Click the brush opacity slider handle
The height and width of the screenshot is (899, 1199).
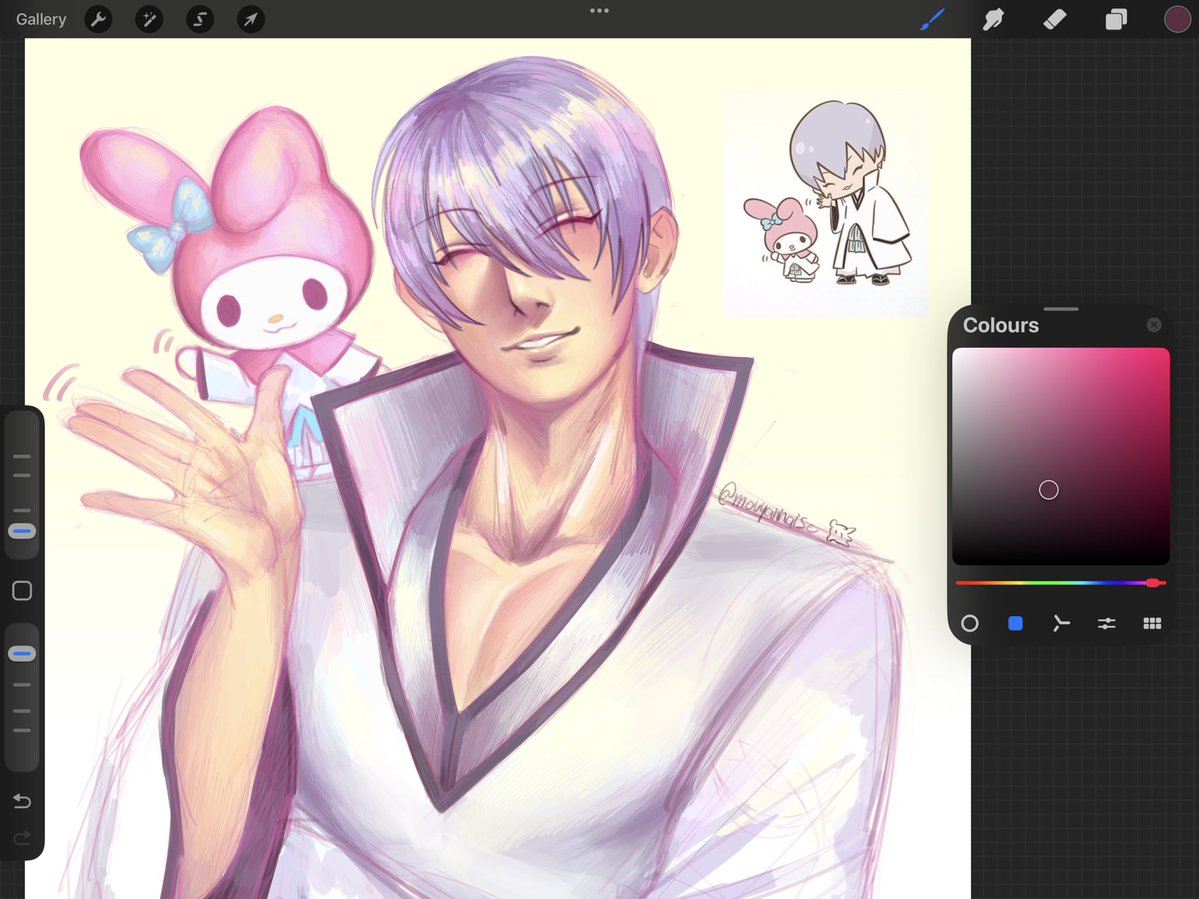[x=22, y=654]
